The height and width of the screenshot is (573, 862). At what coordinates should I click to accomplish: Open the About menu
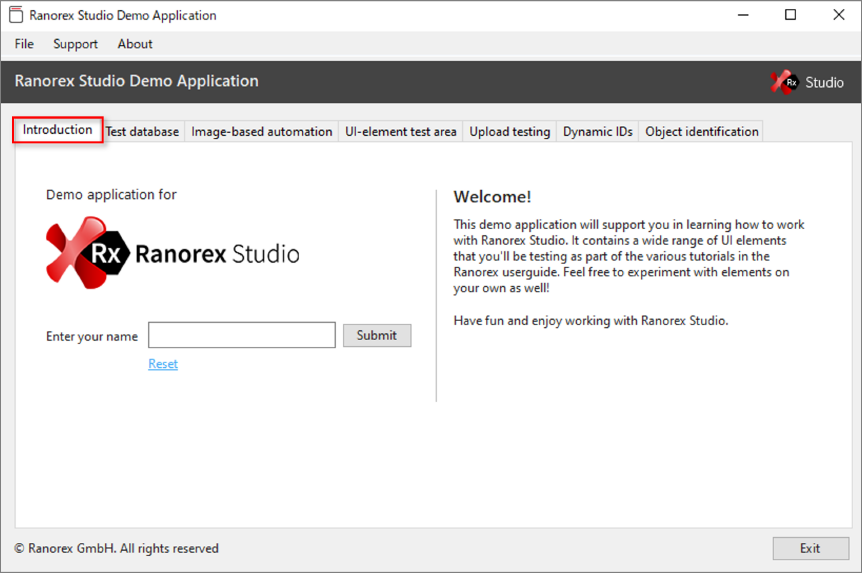point(135,44)
